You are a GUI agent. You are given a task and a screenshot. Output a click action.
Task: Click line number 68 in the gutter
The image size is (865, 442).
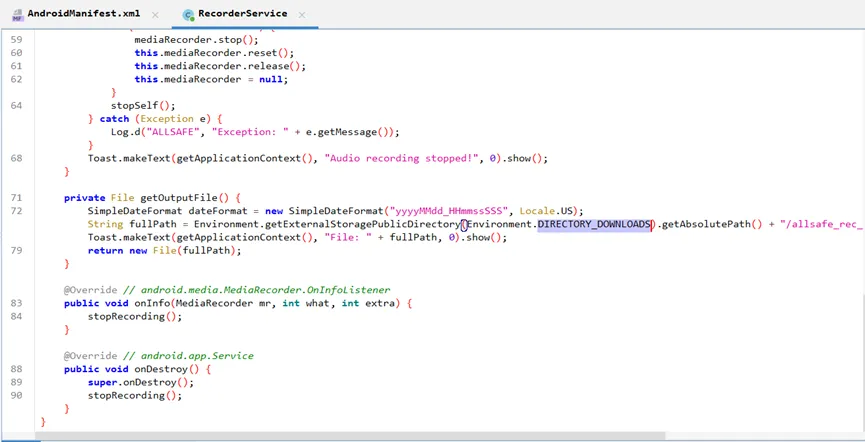pyautogui.click(x=17, y=158)
